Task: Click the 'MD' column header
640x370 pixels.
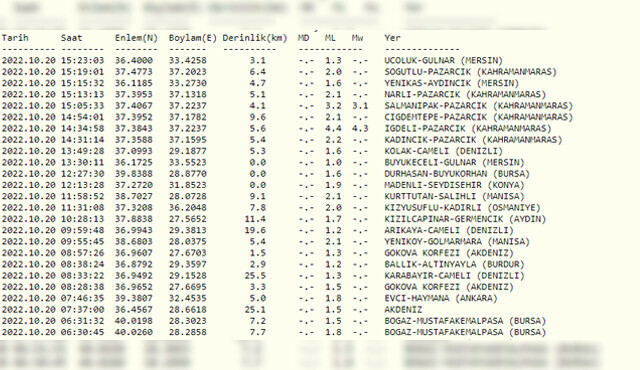Action: click(x=303, y=38)
